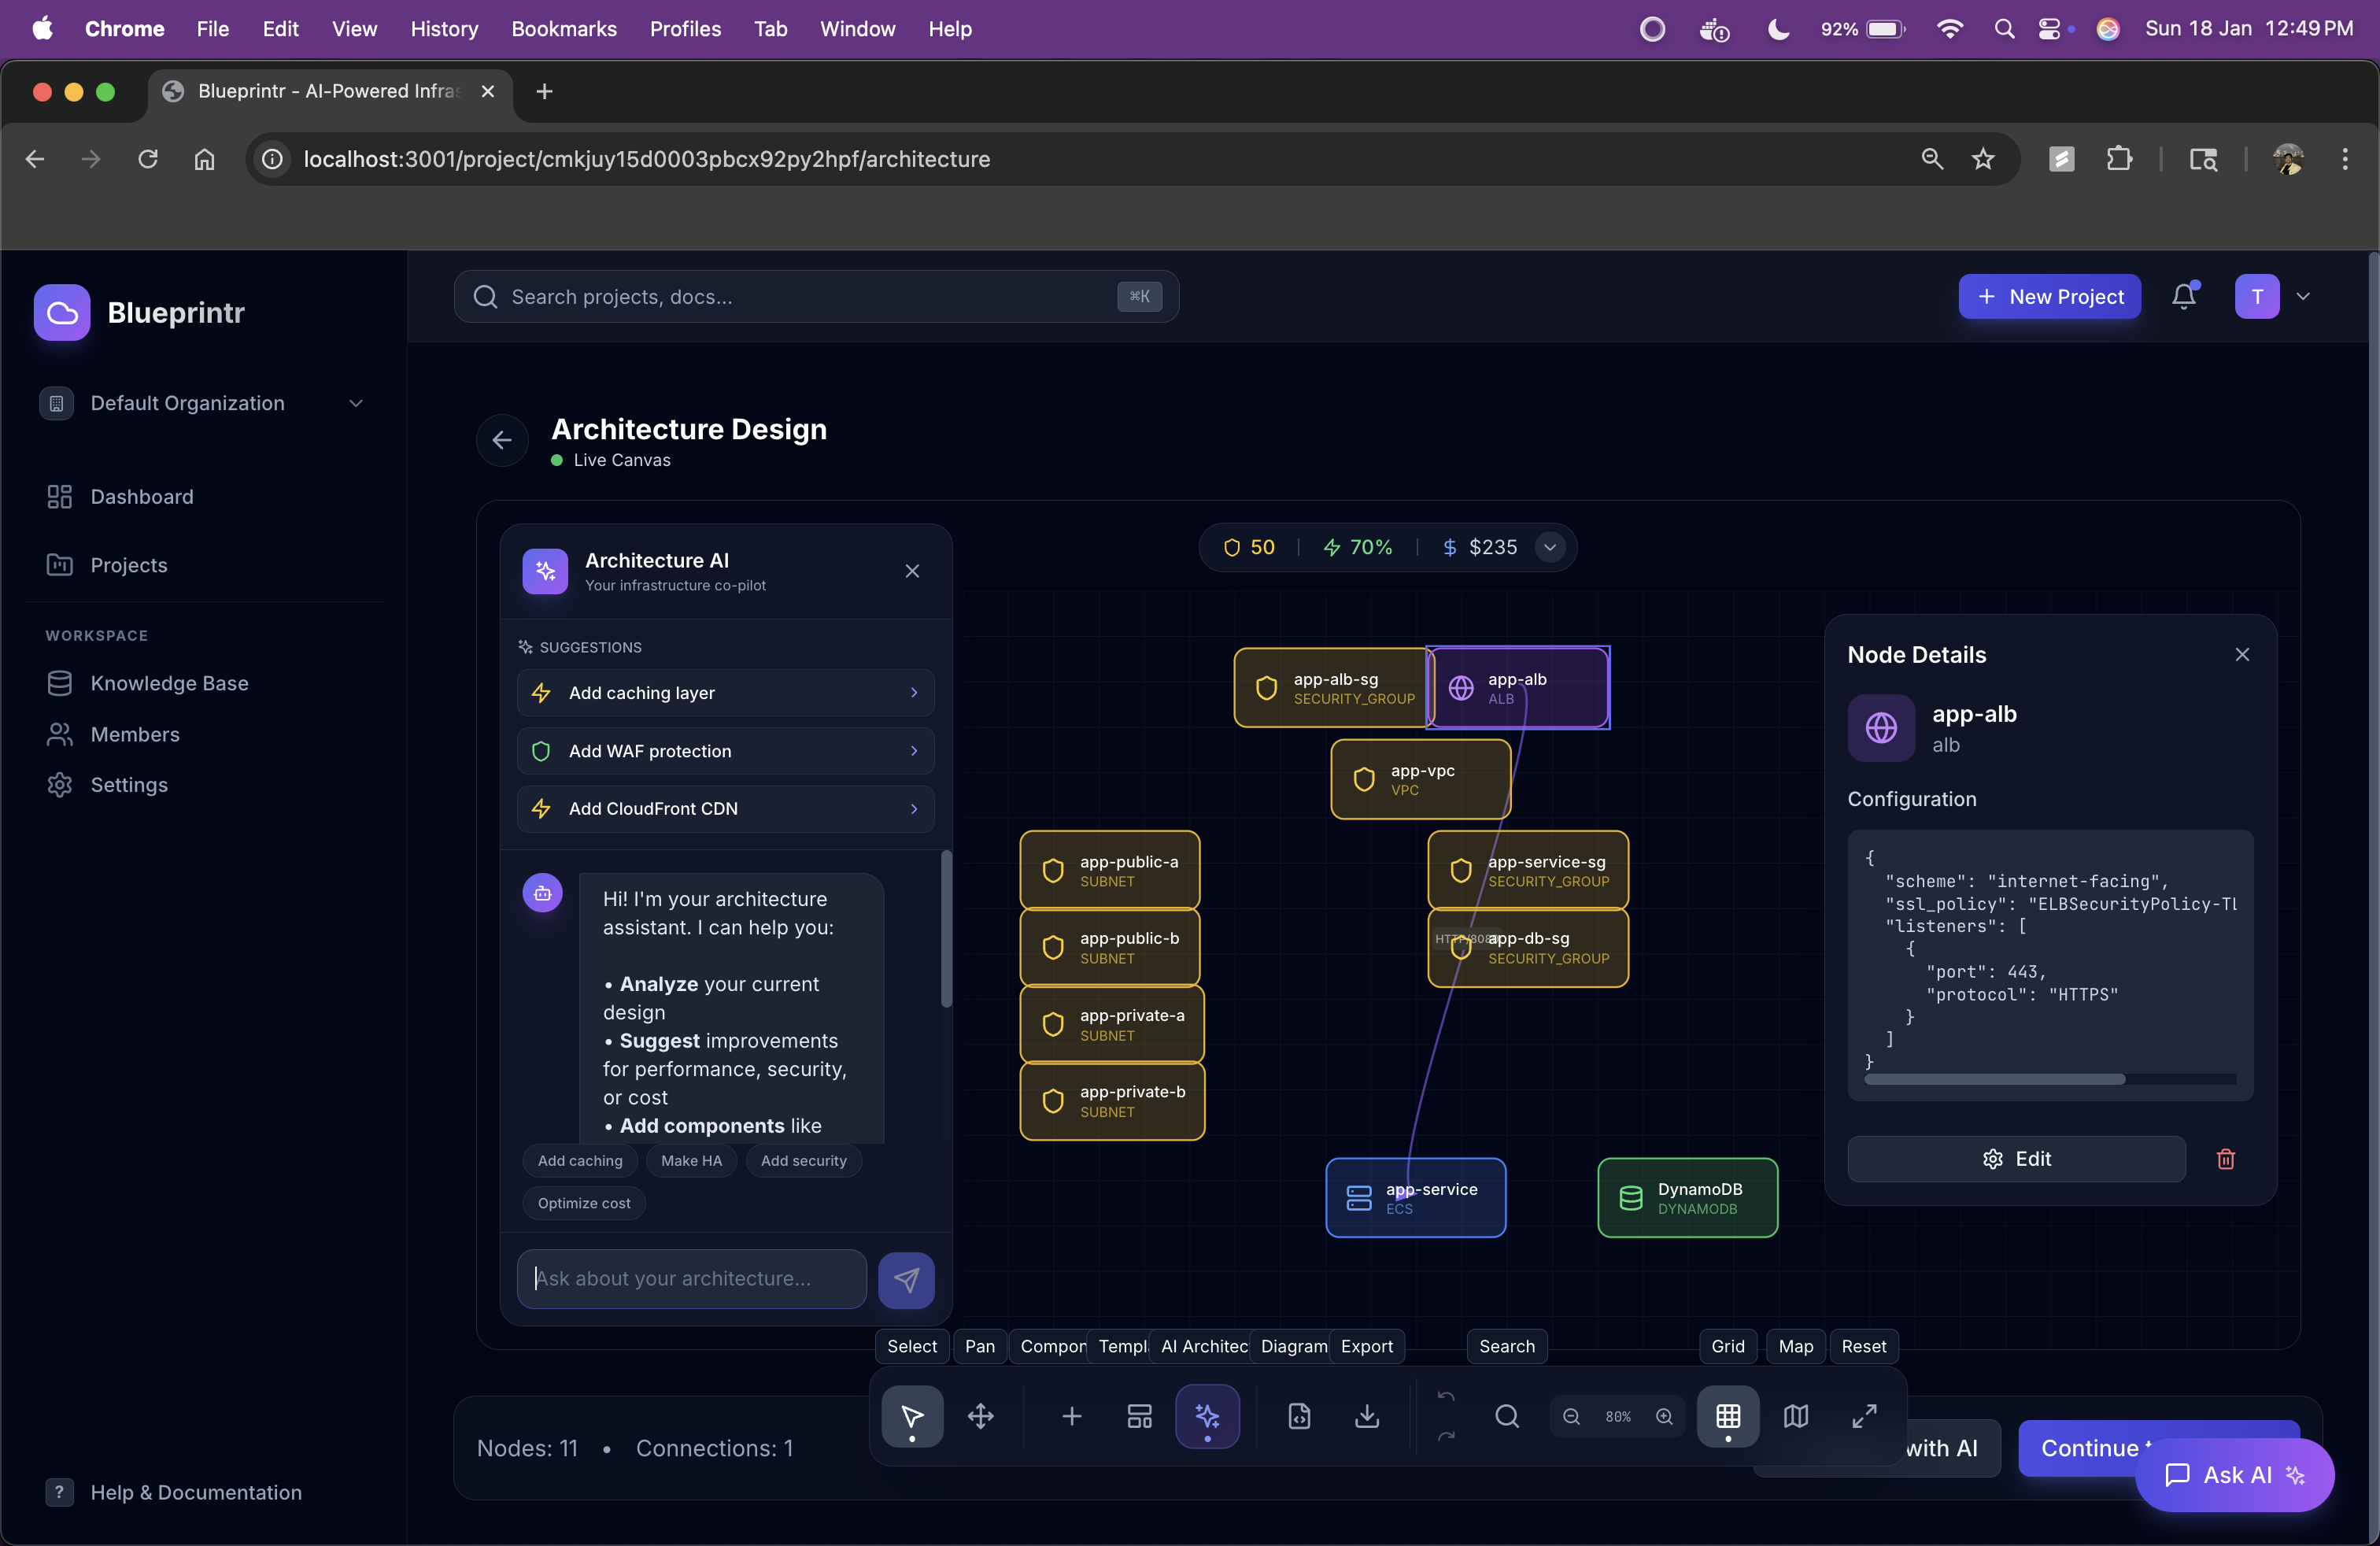Image resolution: width=2380 pixels, height=1546 pixels.
Task: Open canvas Search magnifier tool
Action: point(1506,1415)
